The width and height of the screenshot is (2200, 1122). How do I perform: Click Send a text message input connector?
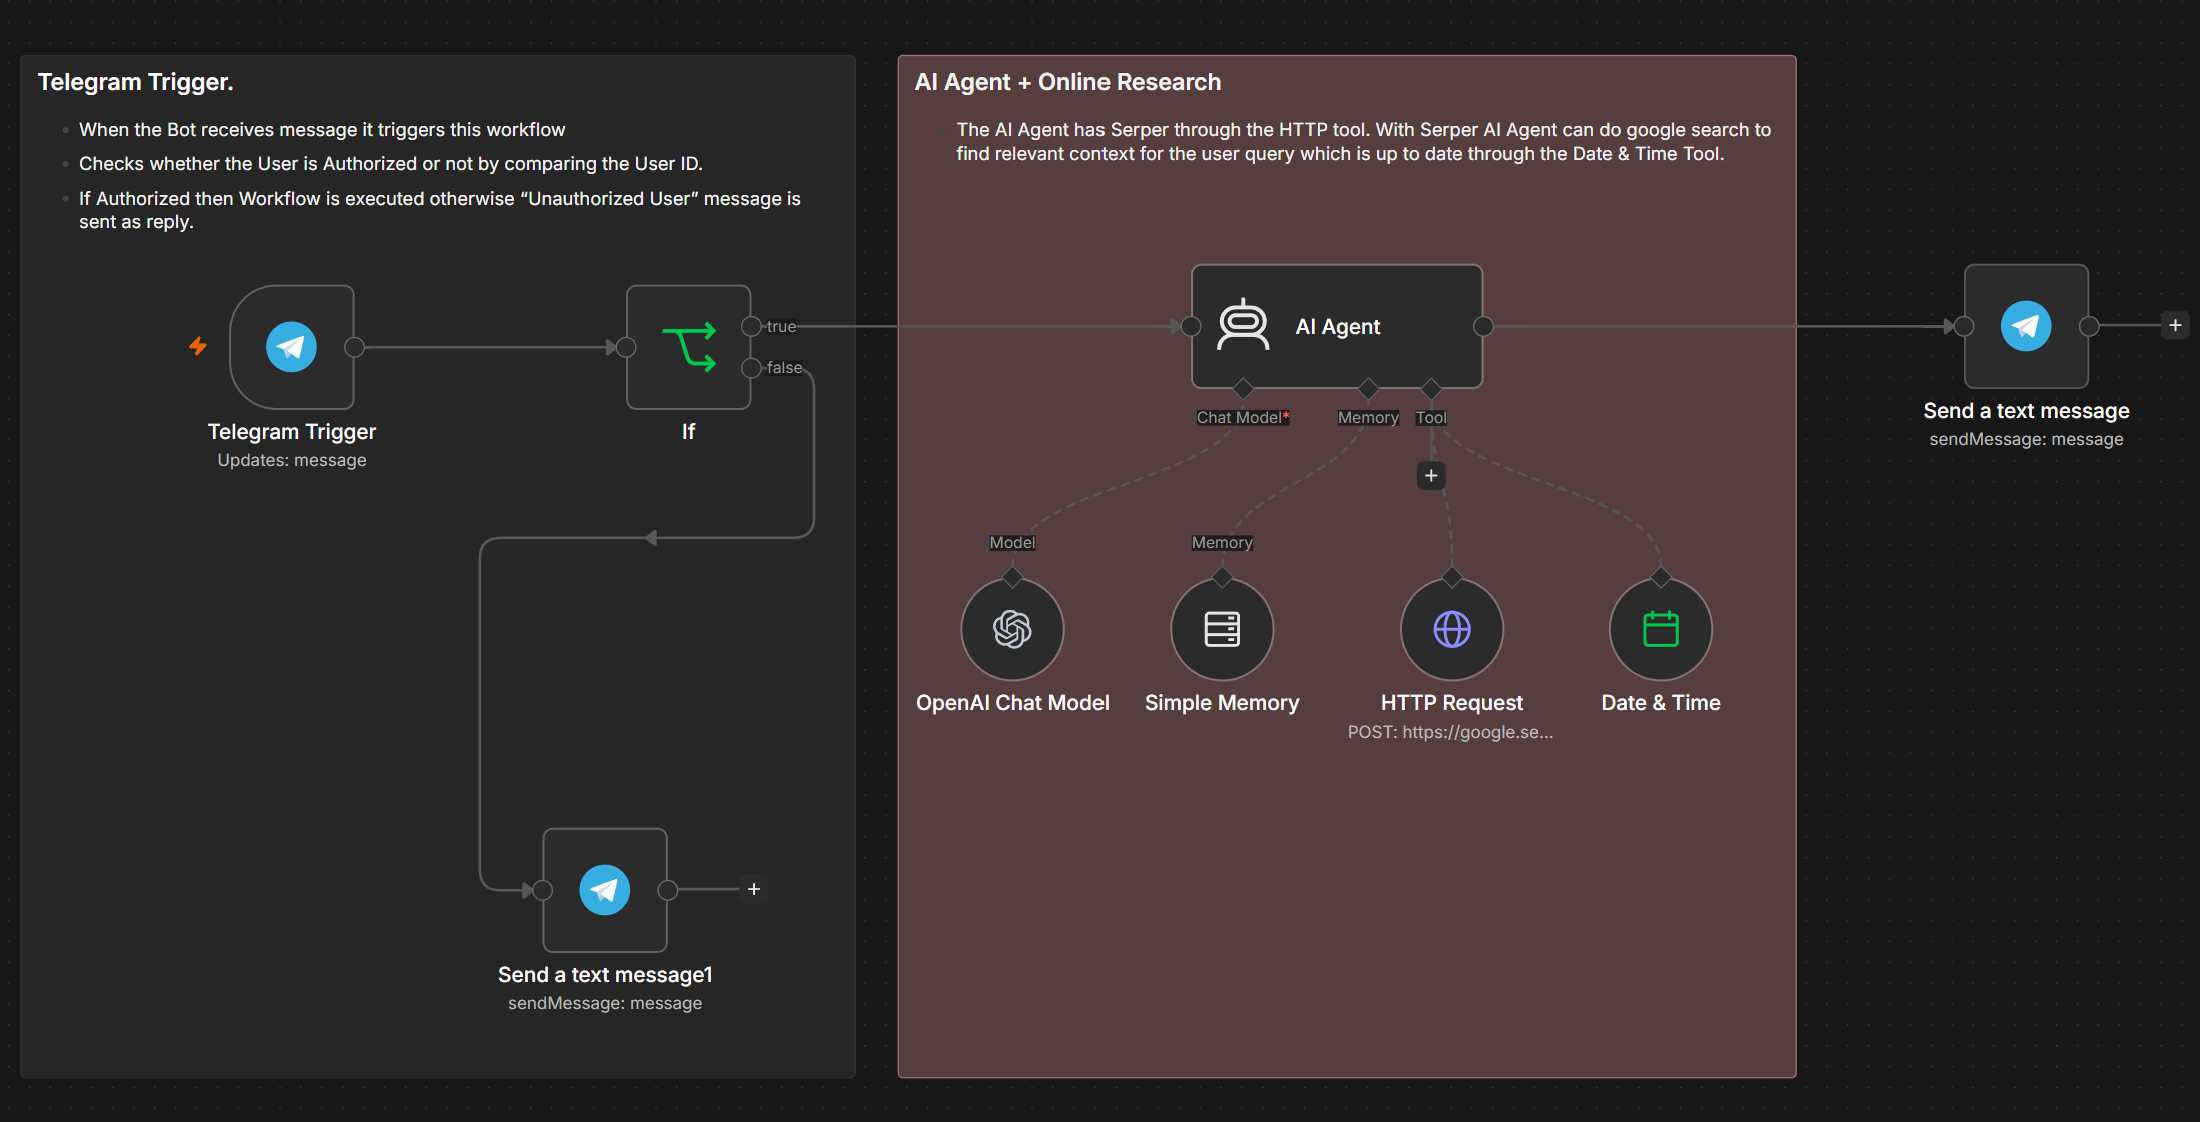pos(1964,326)
